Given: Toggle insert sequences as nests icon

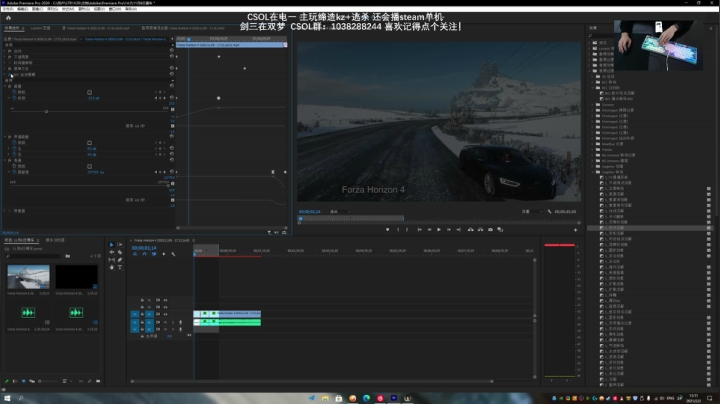Looking at the screenshot, I should click(x=135, y=254).
